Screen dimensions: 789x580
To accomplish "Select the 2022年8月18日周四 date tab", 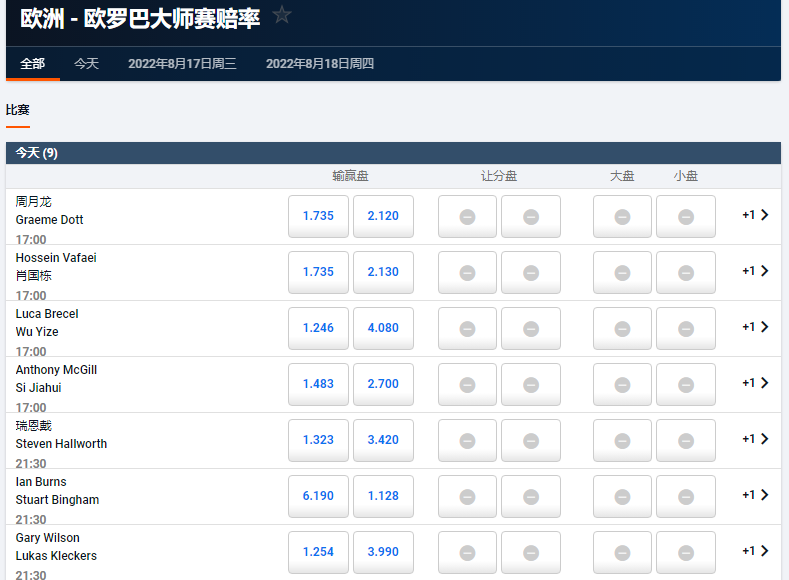I will click(x=320, y=63).
